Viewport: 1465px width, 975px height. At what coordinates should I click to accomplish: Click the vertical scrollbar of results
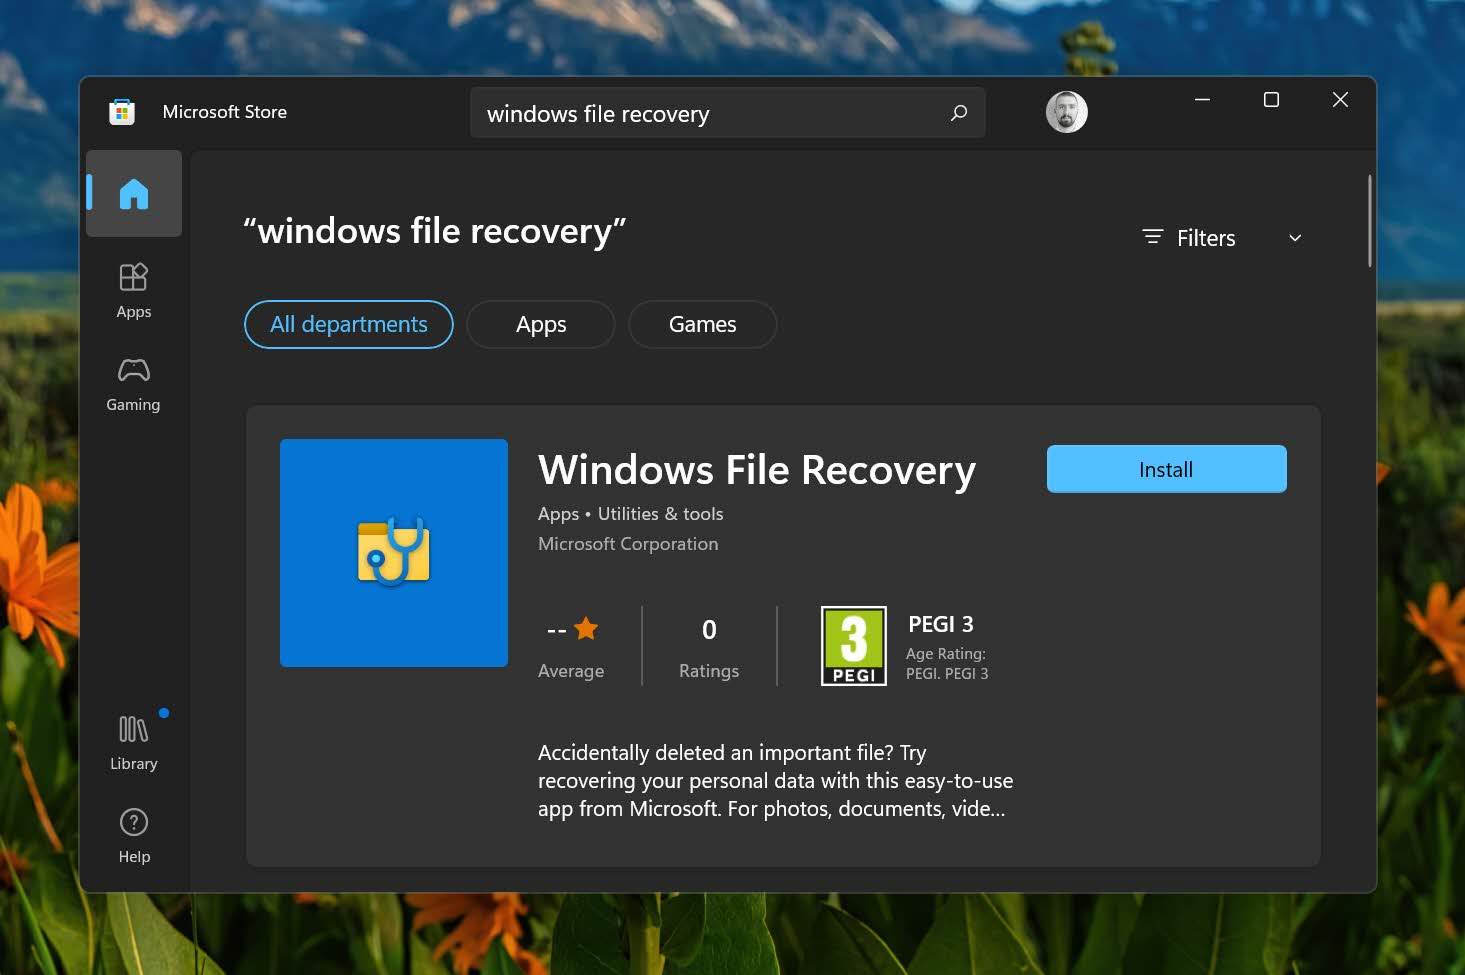(1369, 221)
